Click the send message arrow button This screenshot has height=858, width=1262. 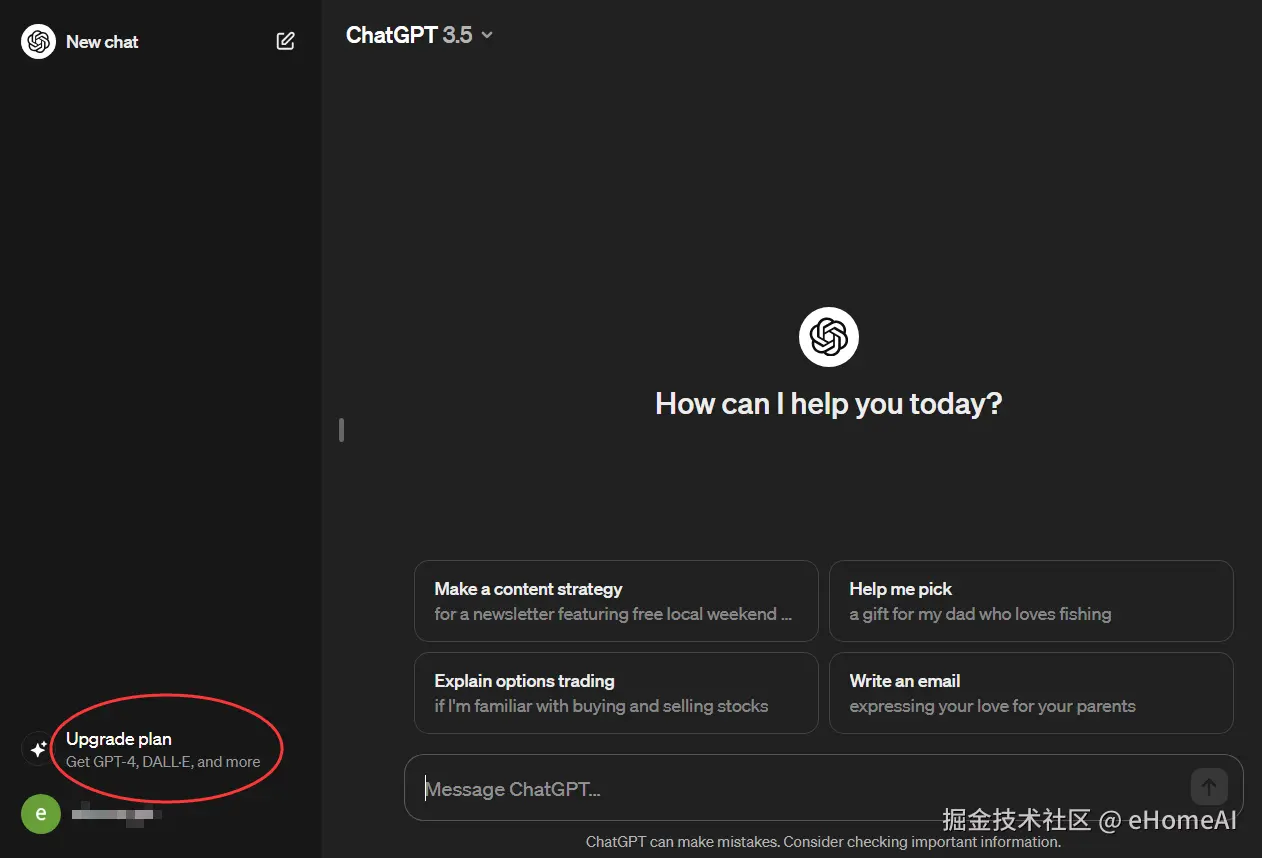pyautogui.click(x=1209, y=787)
